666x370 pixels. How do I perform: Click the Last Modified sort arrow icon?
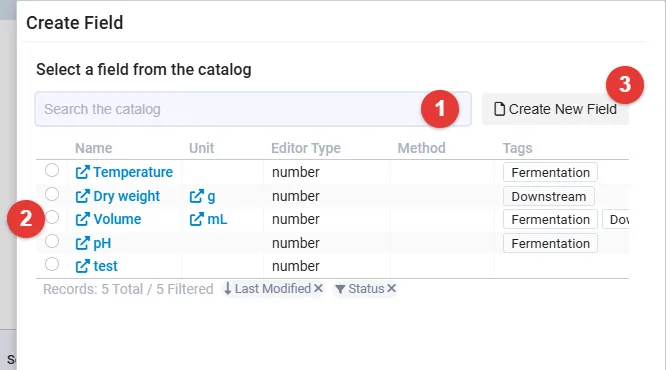point(228,289)
